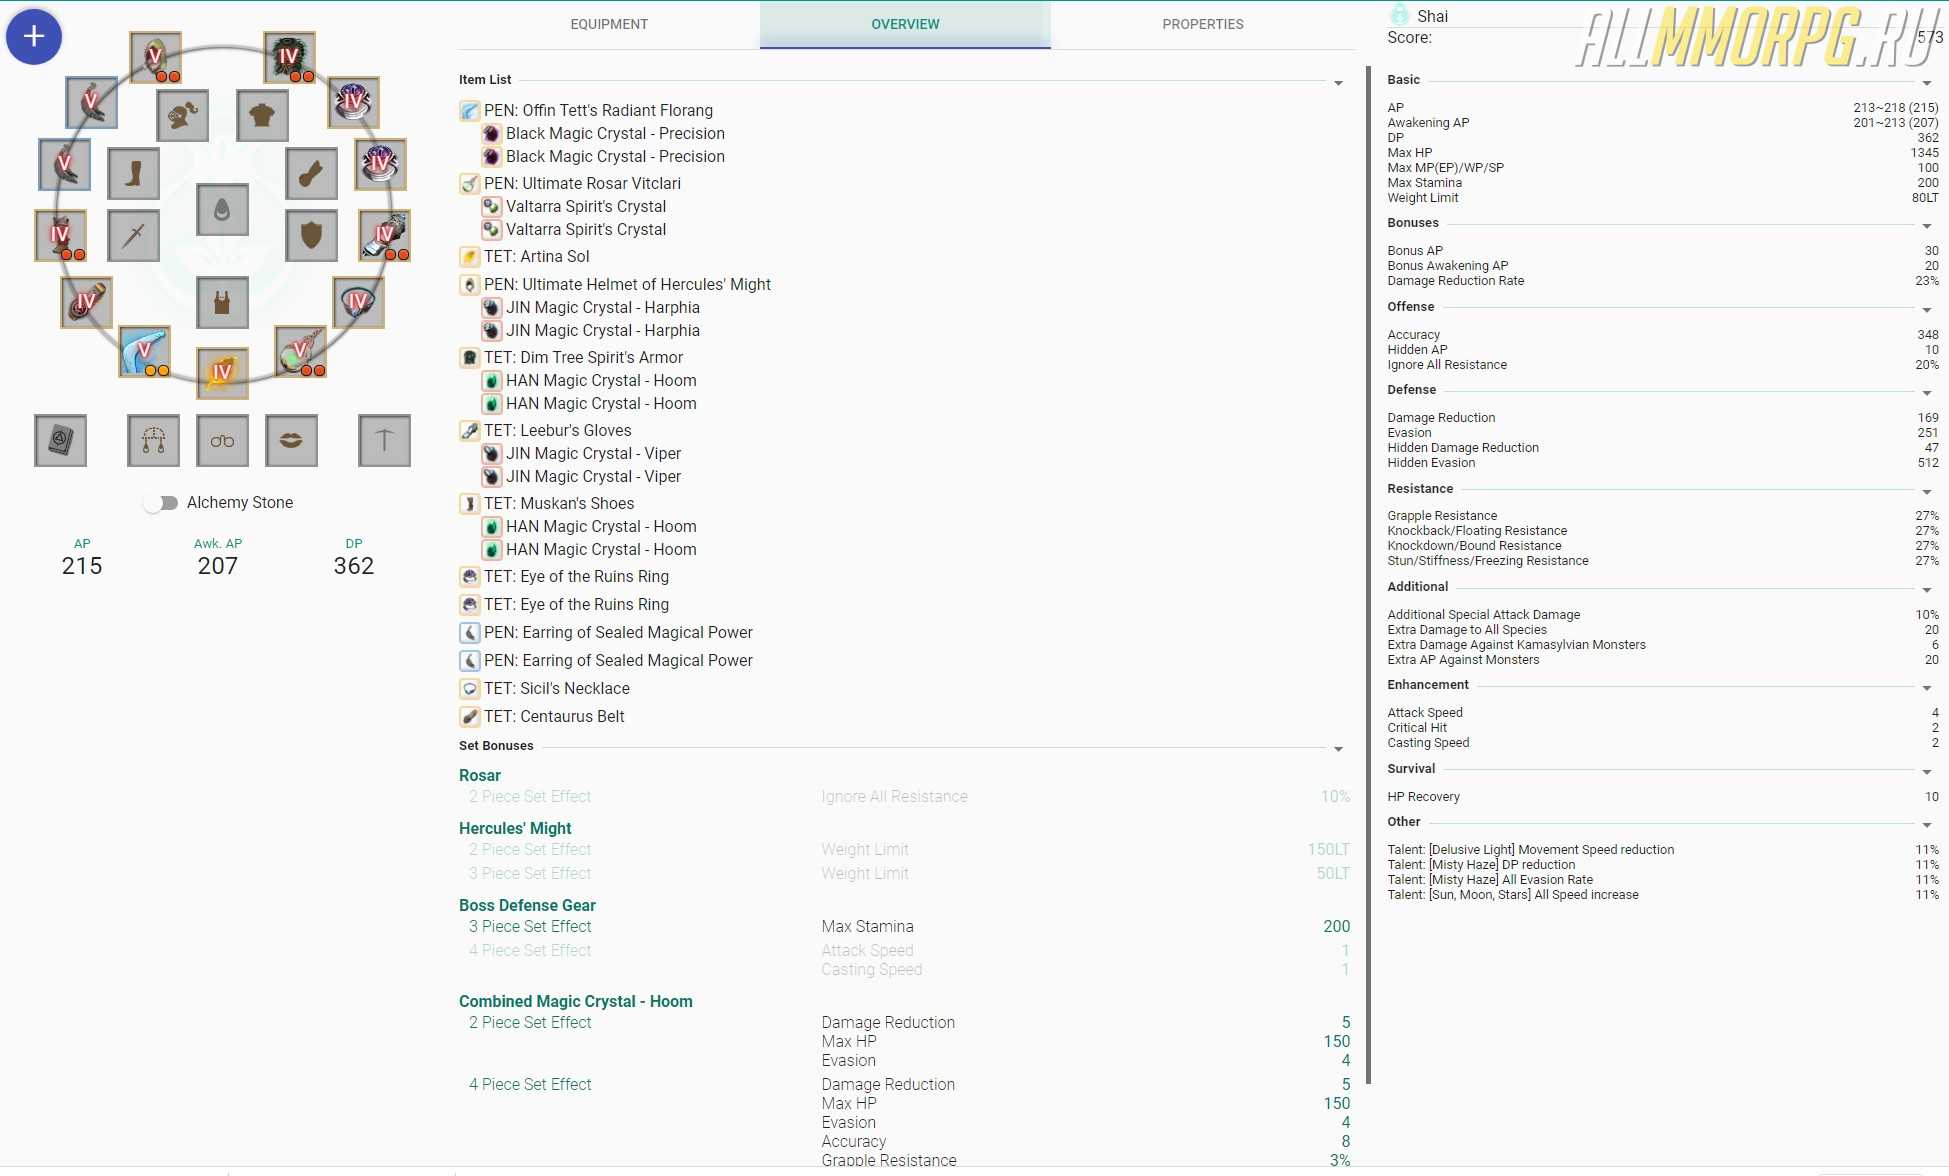Select the pickaxe tool slot
Viewport: 1949px width, 1176px height.
coord(384,440)
